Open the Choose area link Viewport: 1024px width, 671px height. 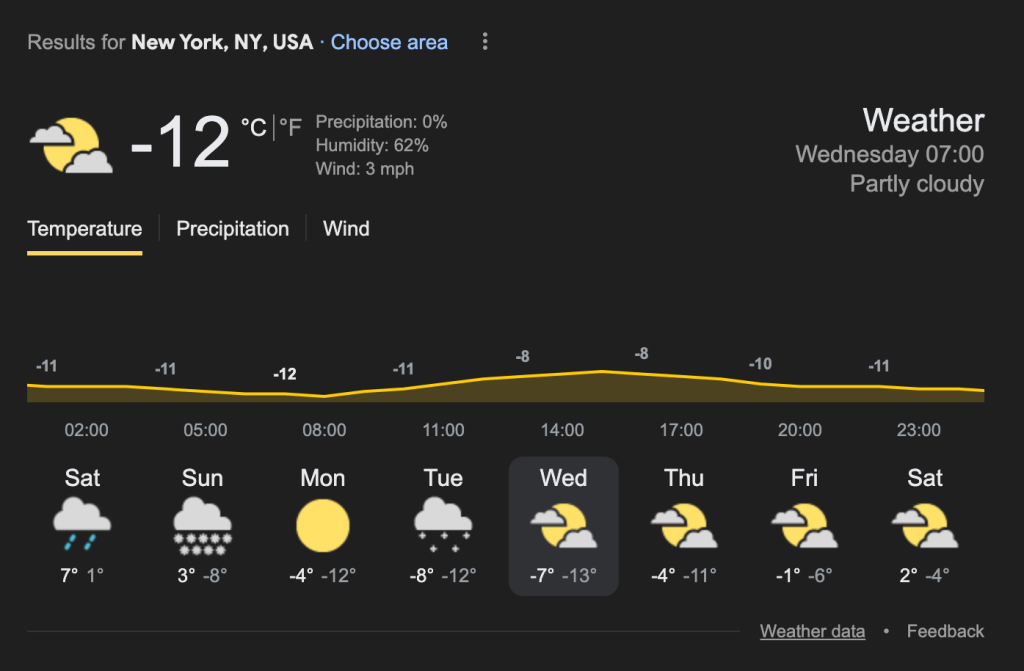pyautogui.click(x=389, y=42)
